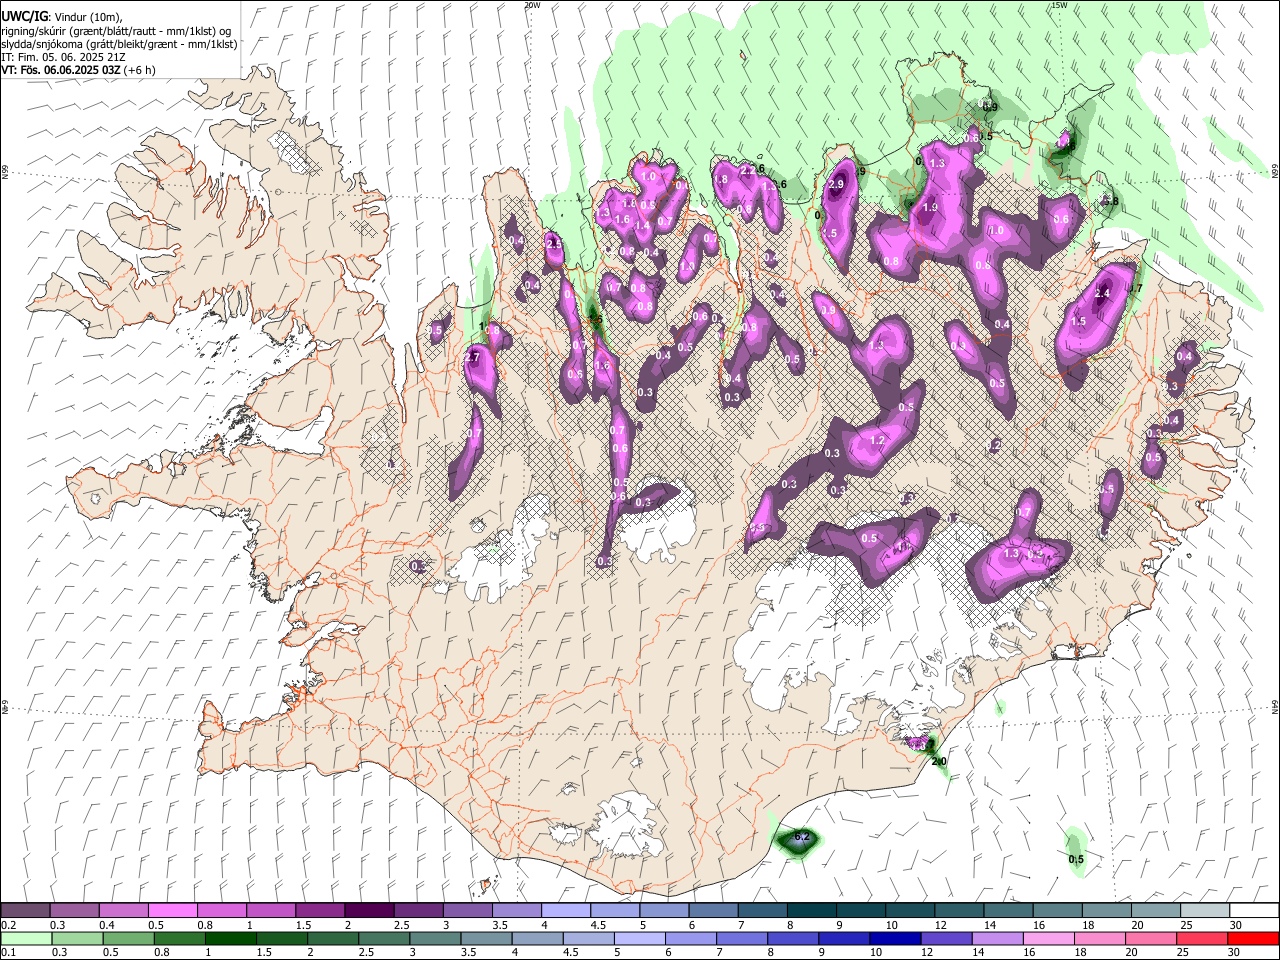Pick the light pink swatch between 16 and 18 on rain scale
1280x960 pixels.
coord(1049,938)
